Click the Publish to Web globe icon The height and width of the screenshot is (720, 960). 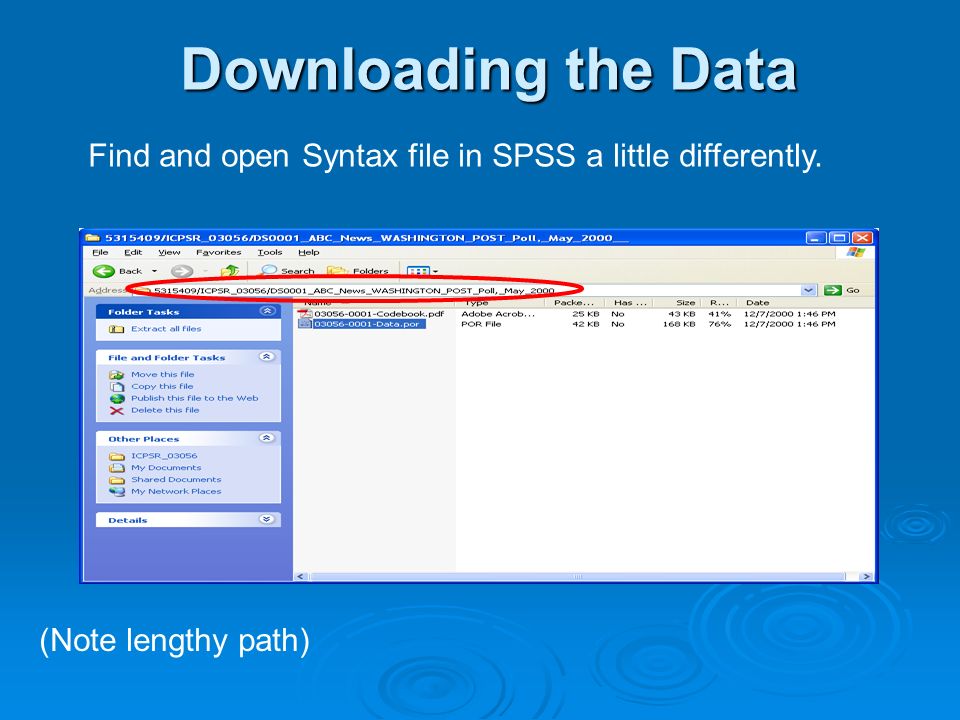pos(116,399)
